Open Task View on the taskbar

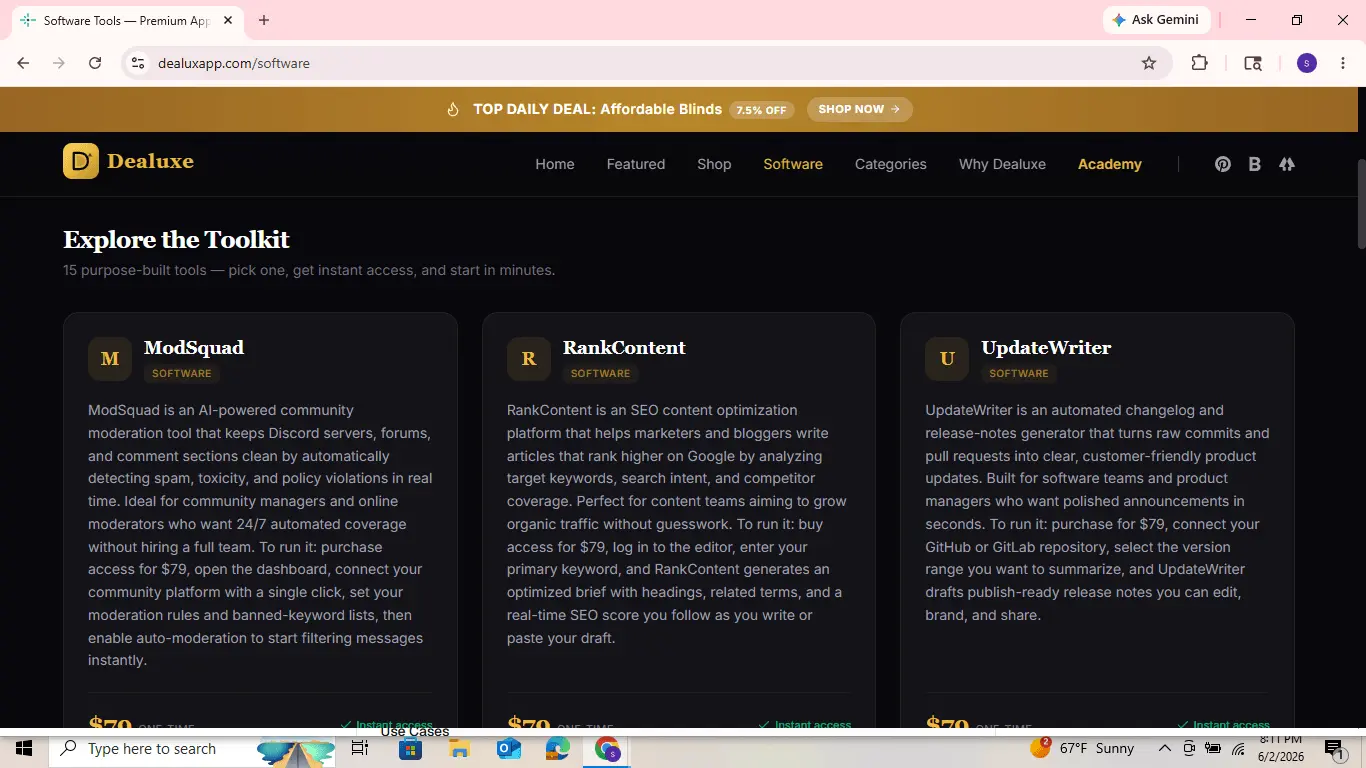pos(360,748)
